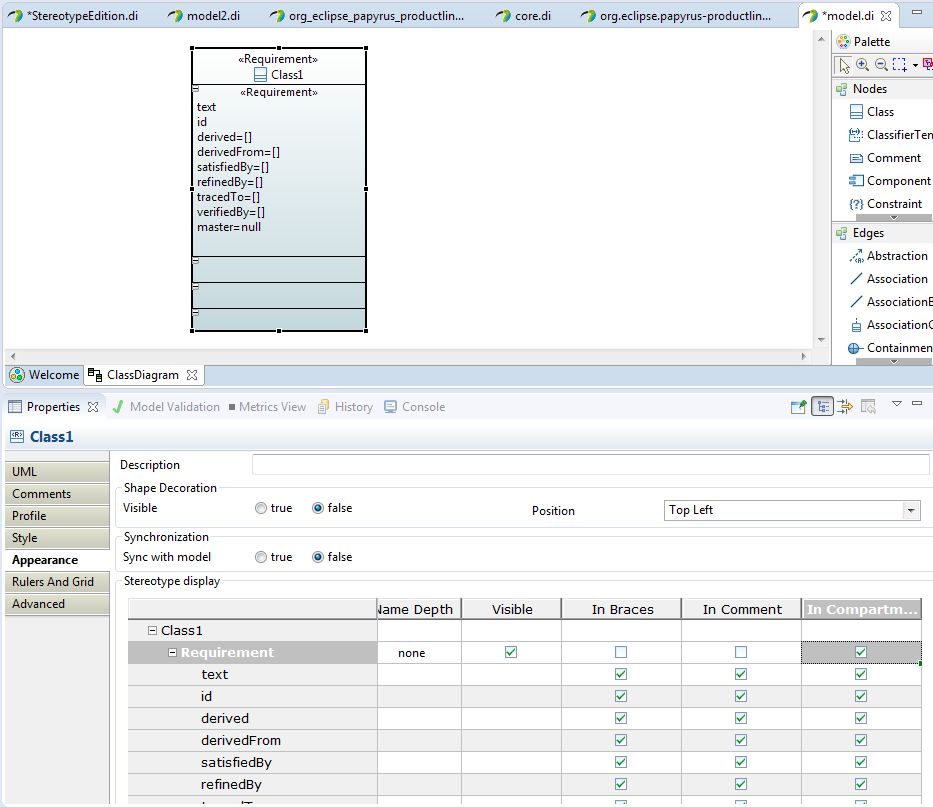Toggle In Braces checkbox for text row
Viewport: 933px width, 807px height.
click(621, 674)
